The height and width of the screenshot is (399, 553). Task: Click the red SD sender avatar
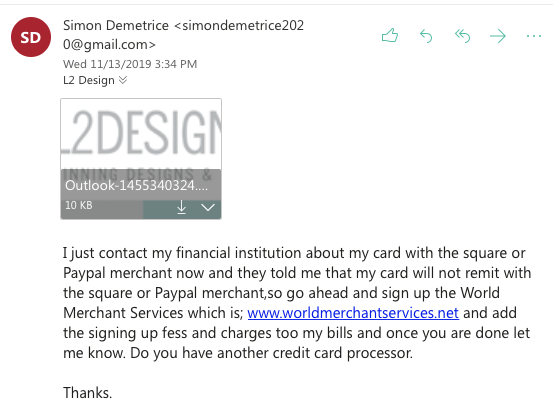(31, 37)
